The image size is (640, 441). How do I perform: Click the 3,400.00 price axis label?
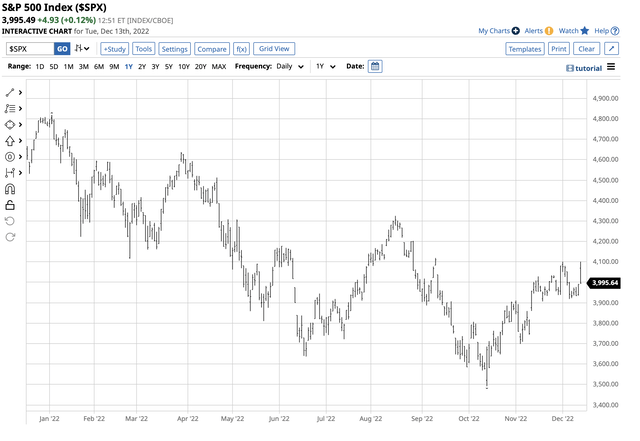click(x=605, y=405)
